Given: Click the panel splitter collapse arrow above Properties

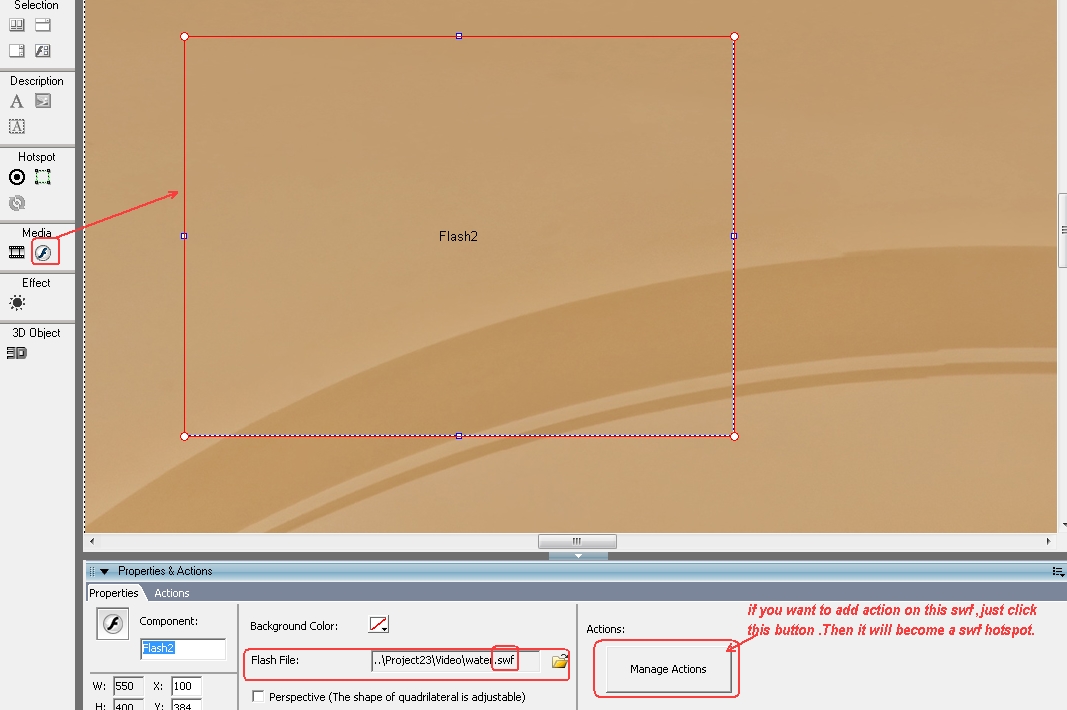Looking at the screenshot, I should (x=578, y=555).
